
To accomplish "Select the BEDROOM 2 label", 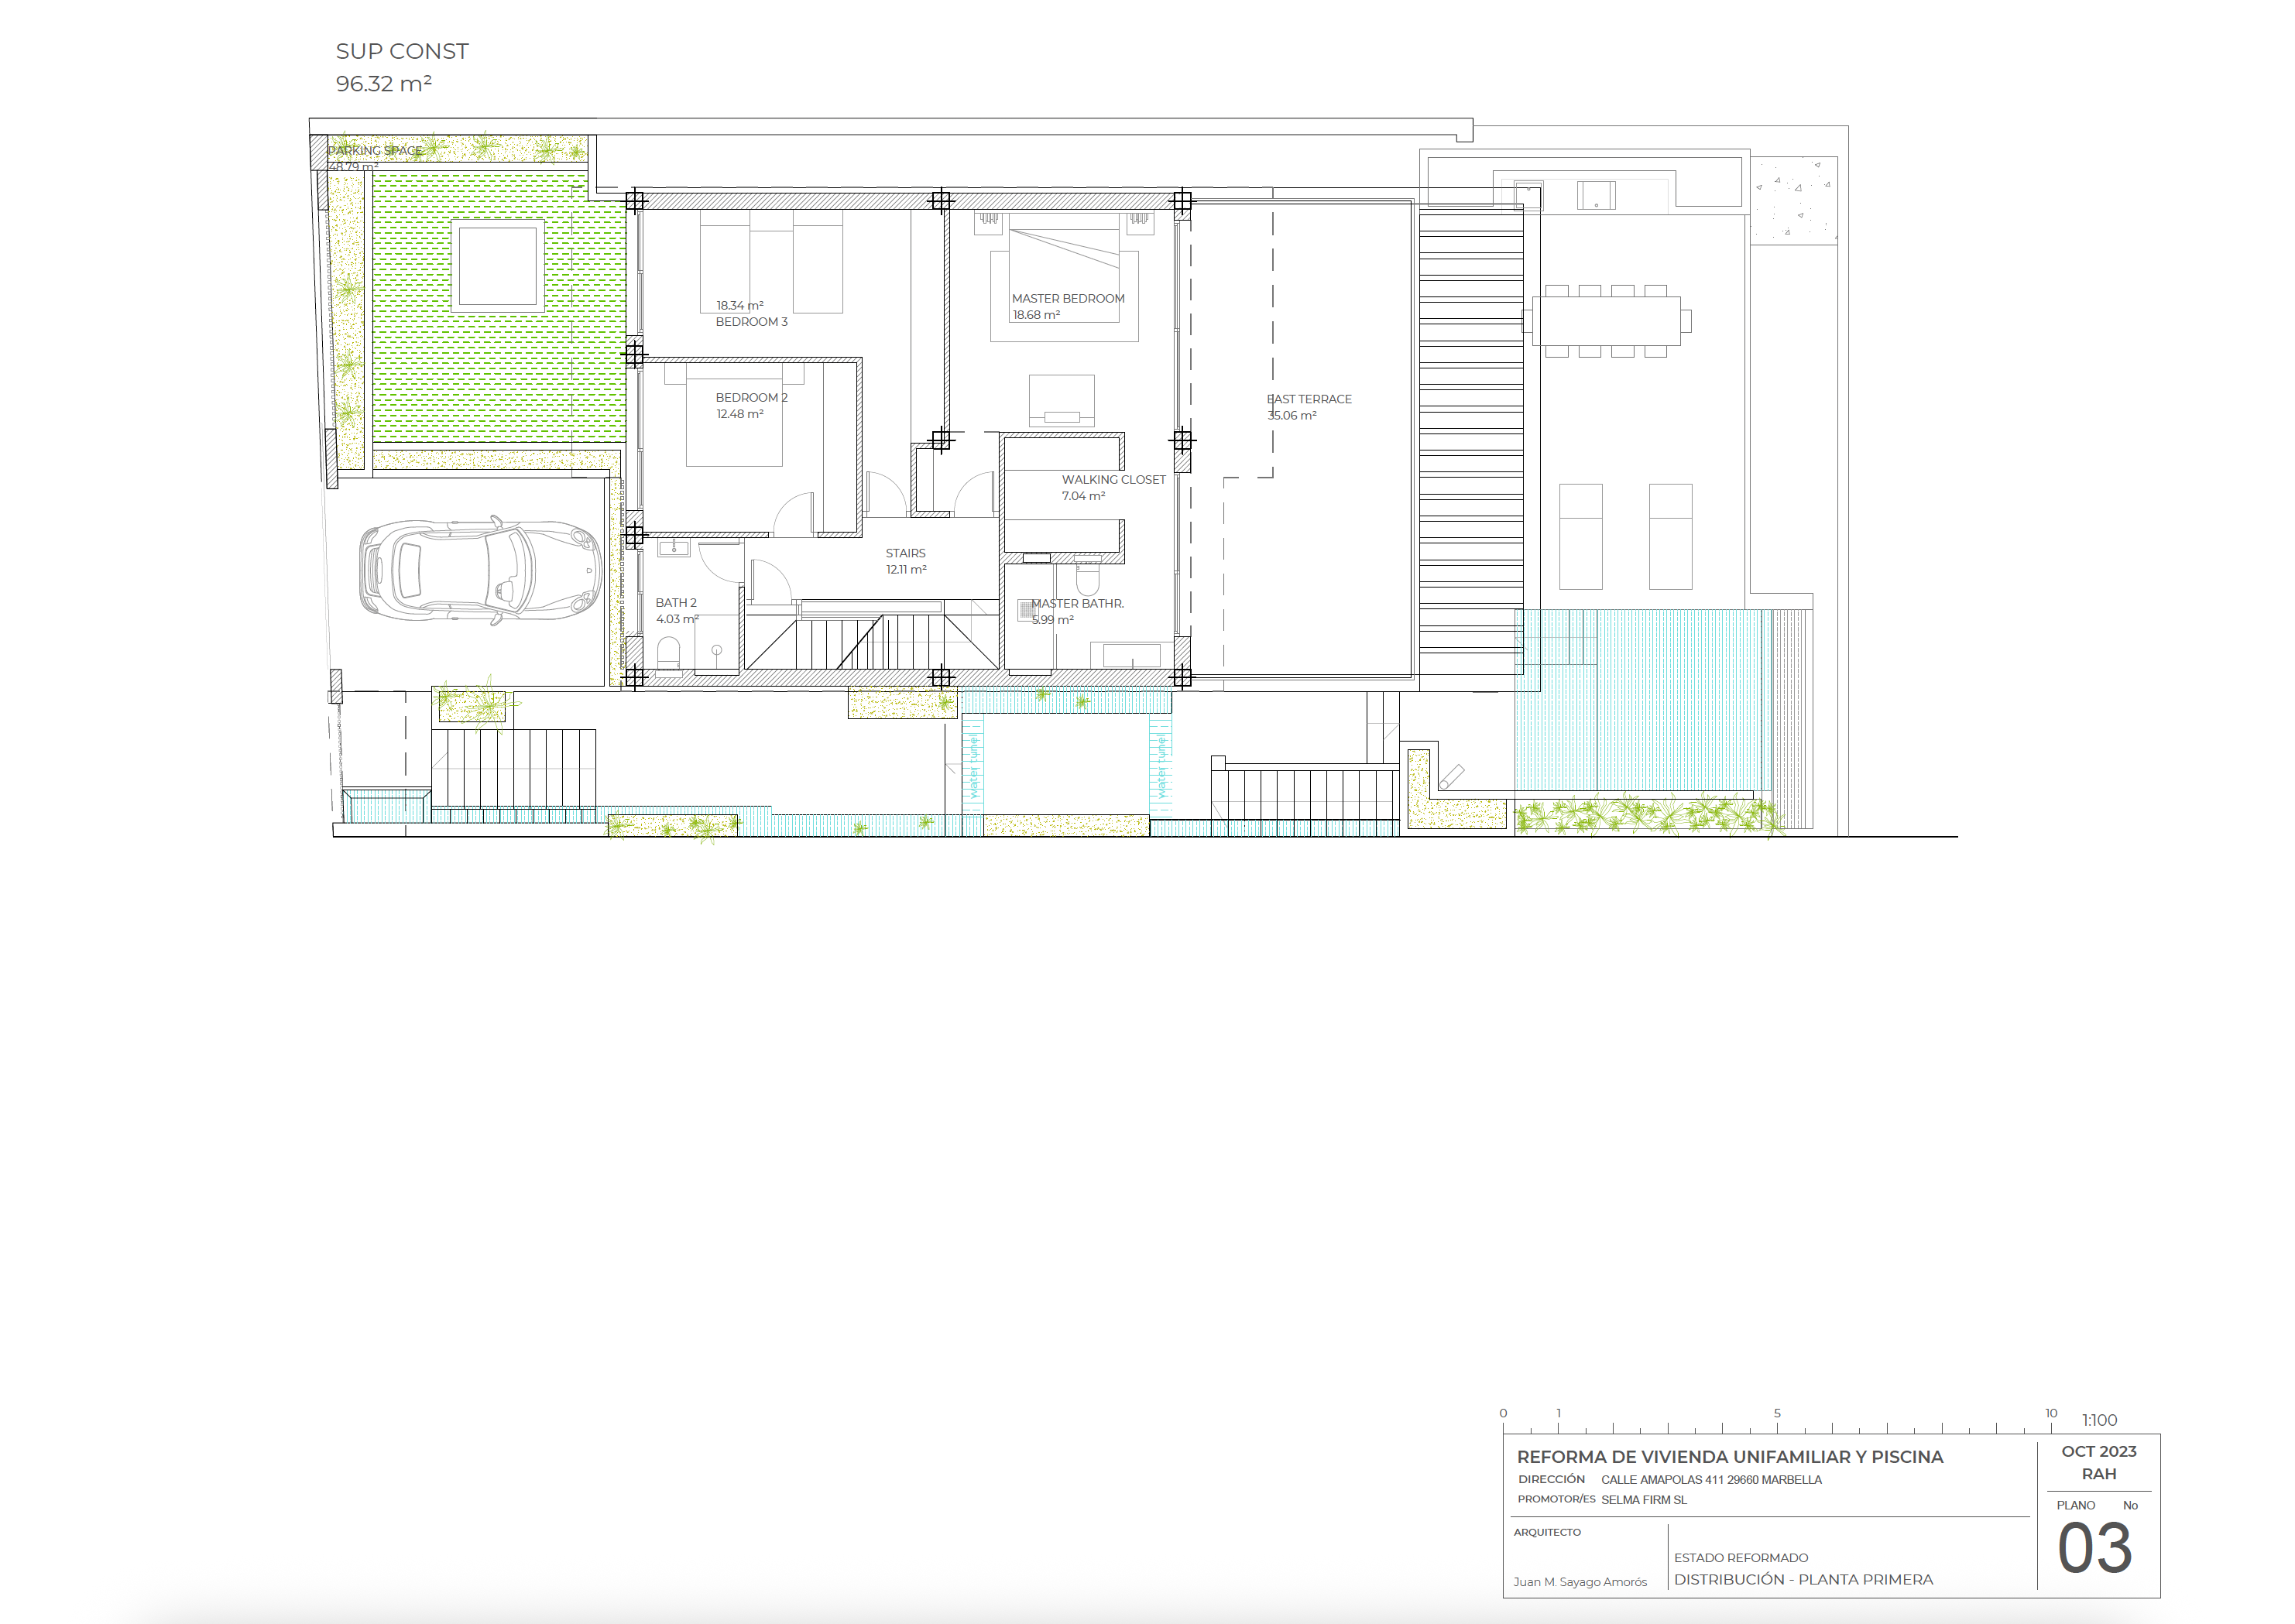I will (751, 398).
